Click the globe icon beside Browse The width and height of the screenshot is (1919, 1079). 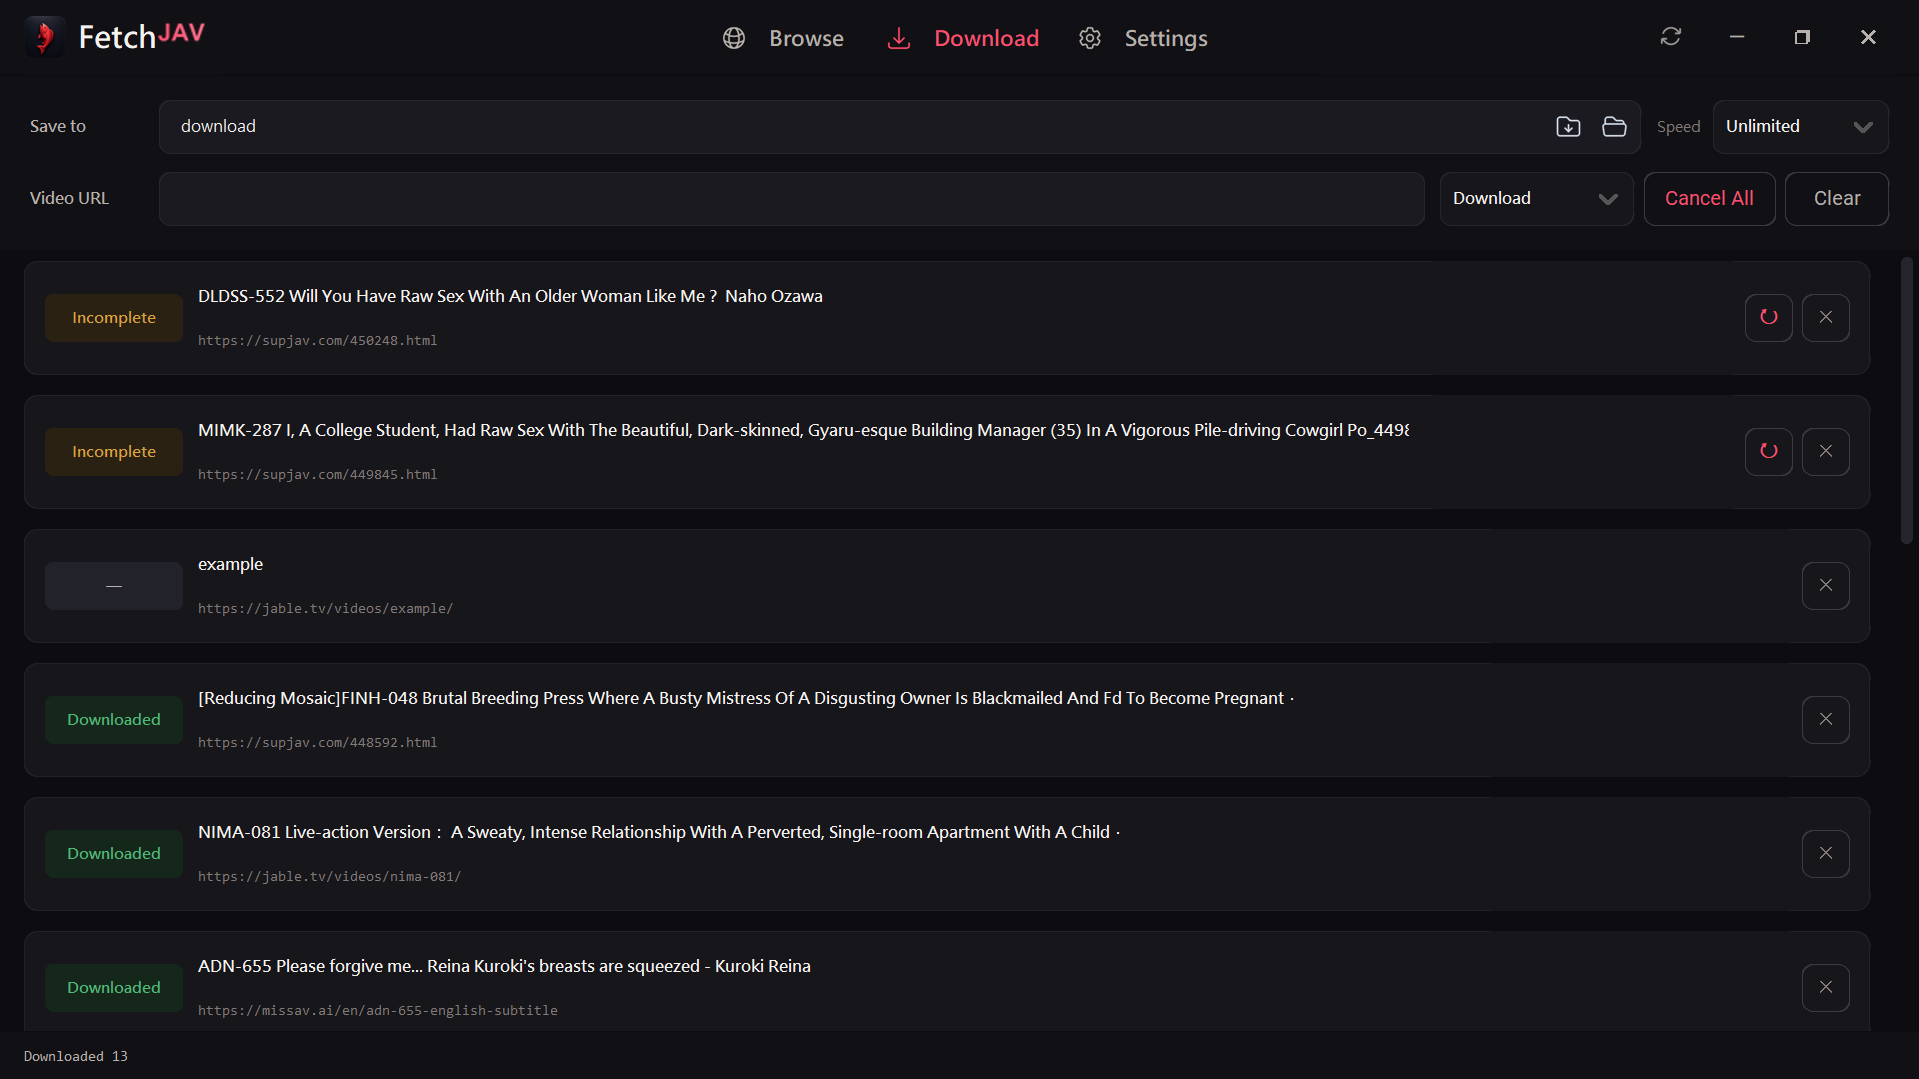(x=734, y=38)
